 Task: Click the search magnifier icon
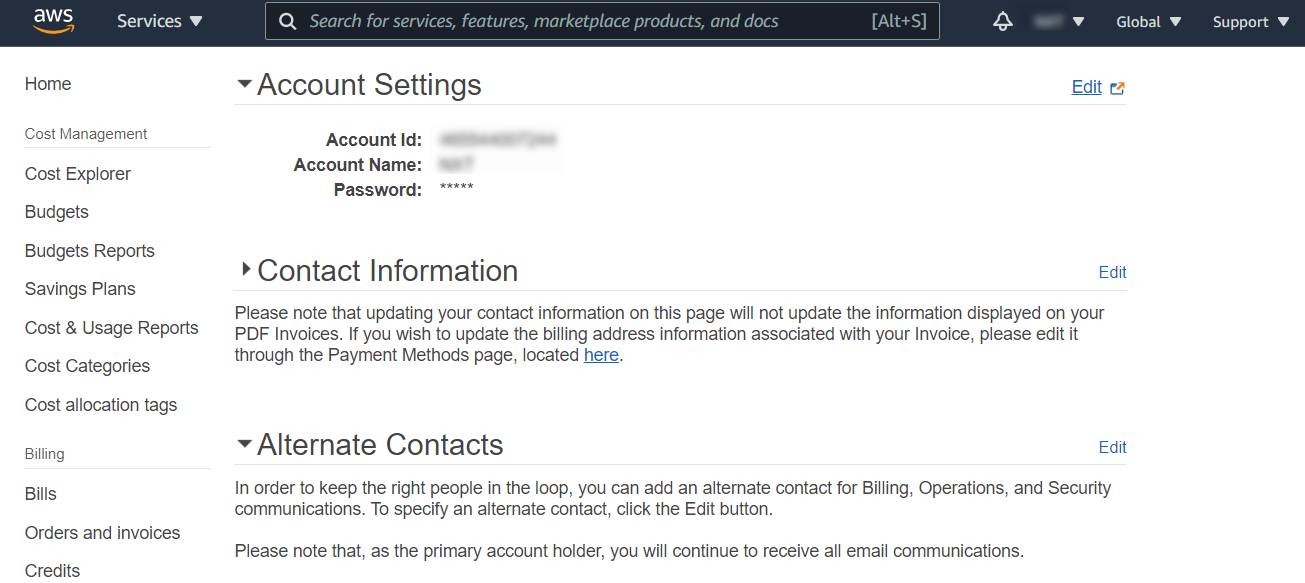[x=288, y=21]
